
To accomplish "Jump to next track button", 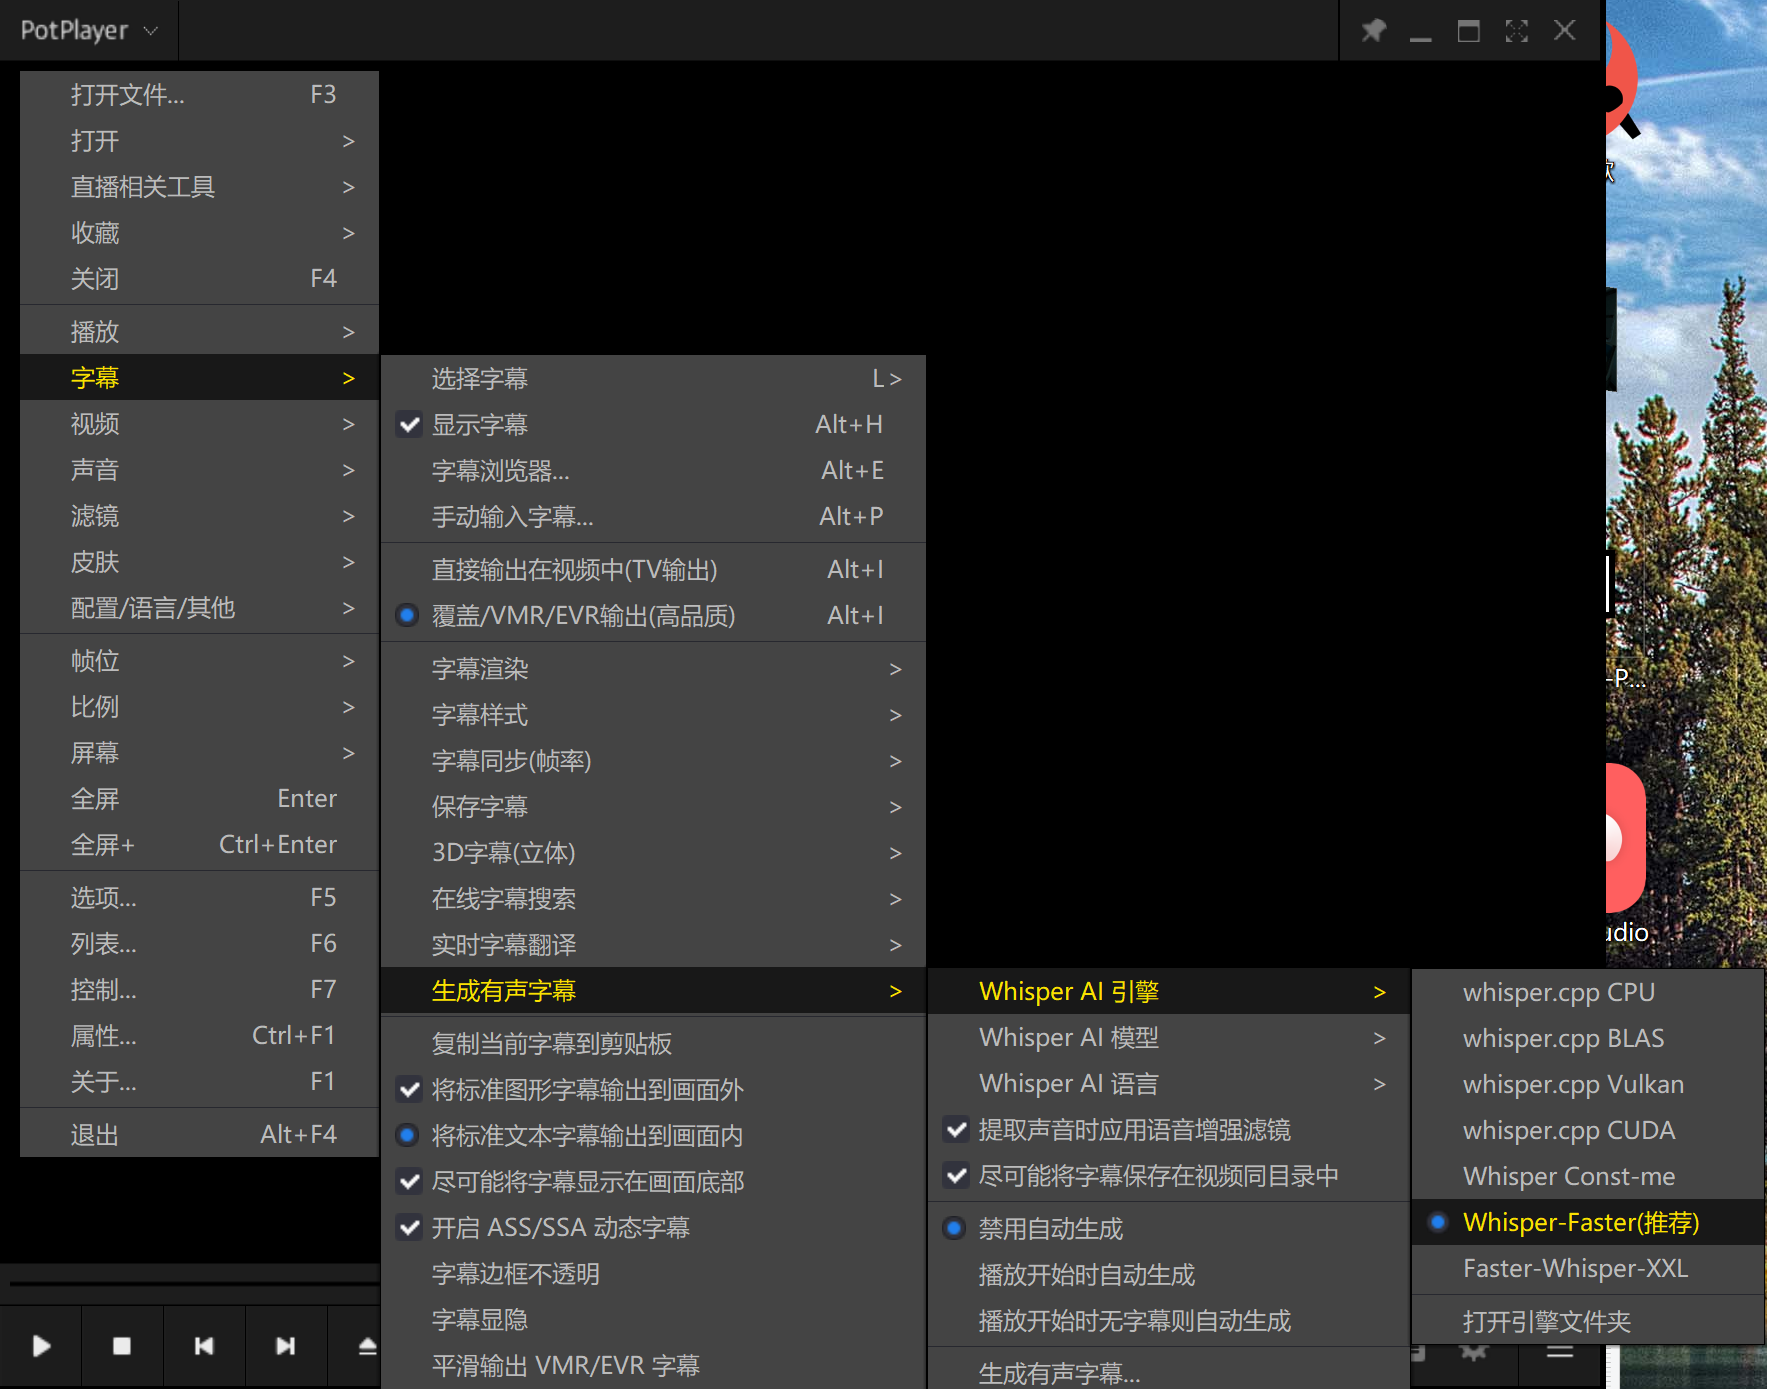I will point(285,1346).
